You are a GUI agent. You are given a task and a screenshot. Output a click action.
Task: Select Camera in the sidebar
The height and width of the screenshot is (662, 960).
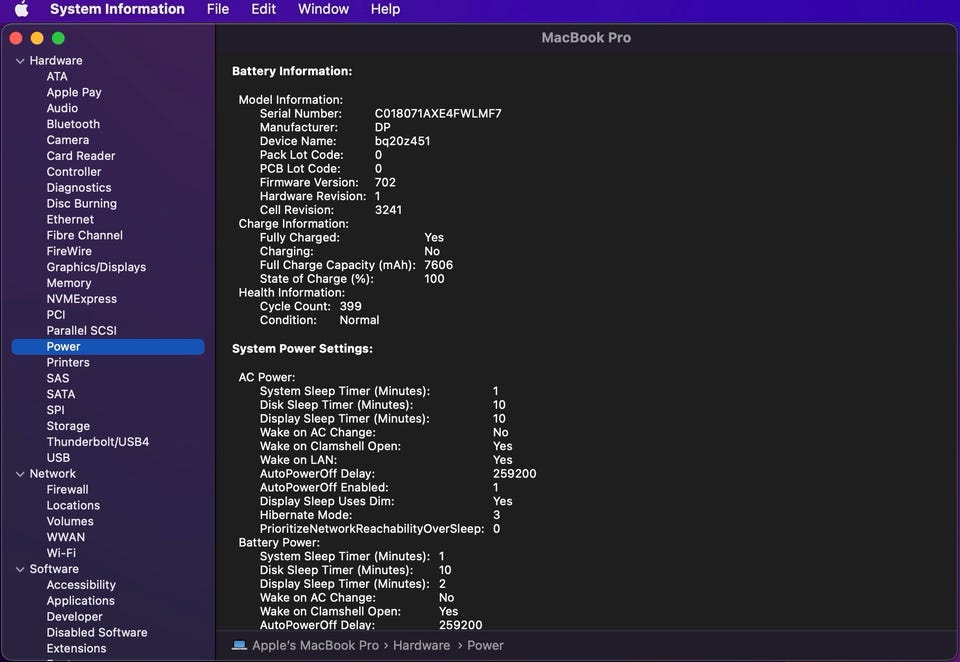coord(68,140)
